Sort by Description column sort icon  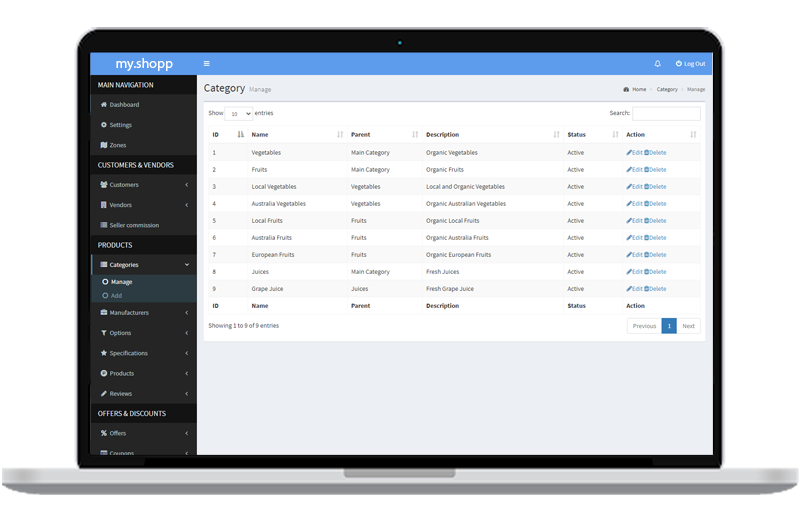click(x=556, y=135)
